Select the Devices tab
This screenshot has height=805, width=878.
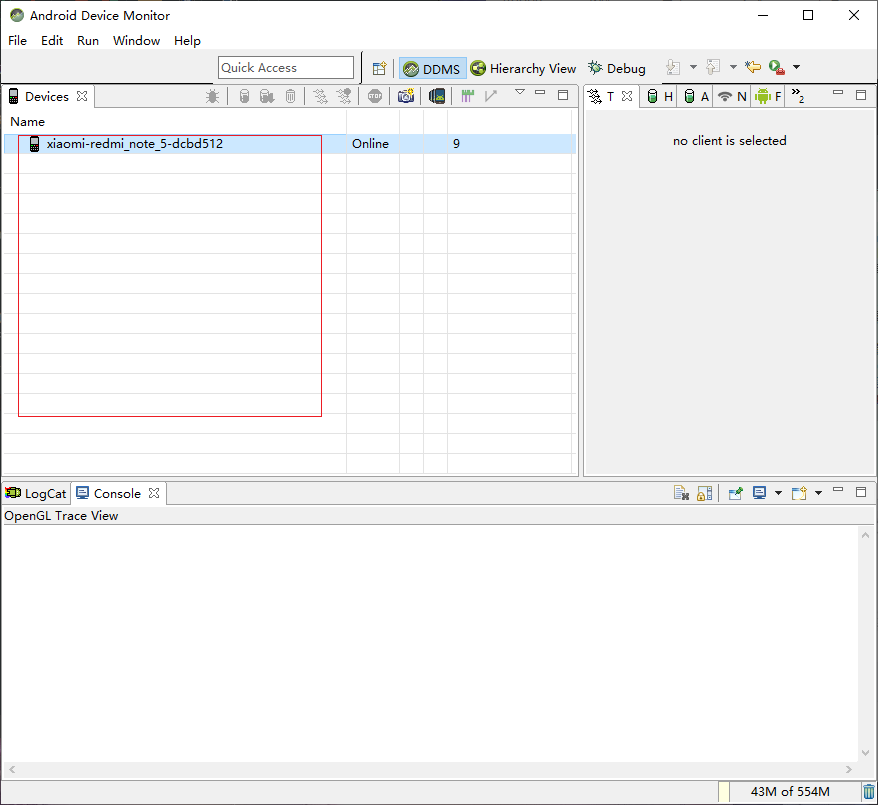[x=47, y=96]
